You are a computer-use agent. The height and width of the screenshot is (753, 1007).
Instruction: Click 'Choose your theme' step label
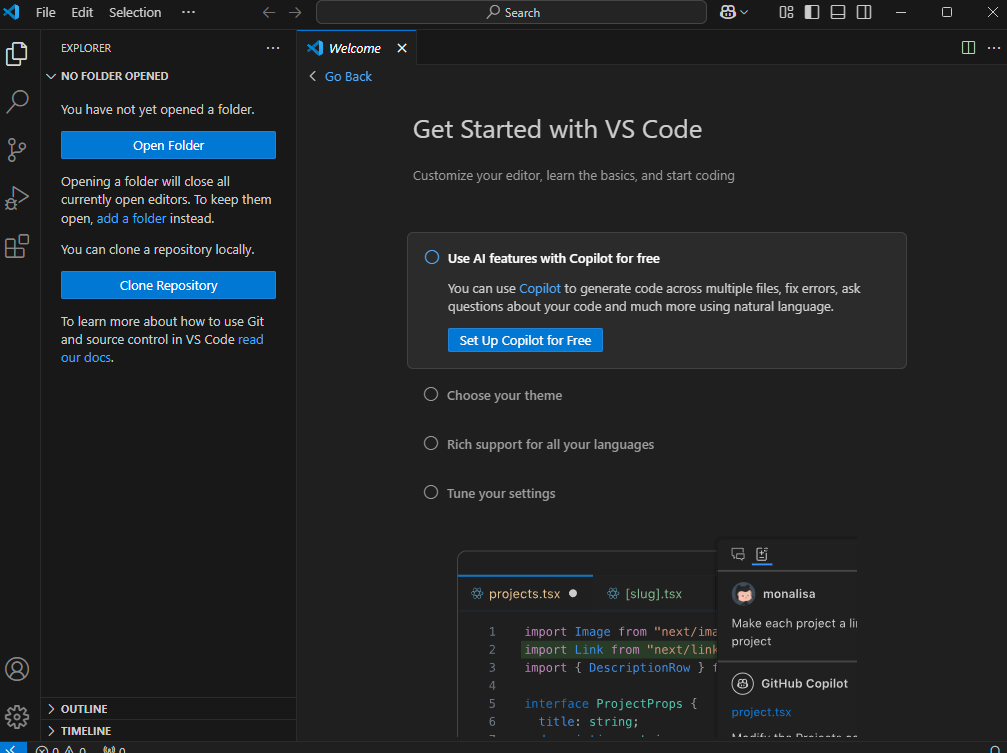tap(504, 395)
